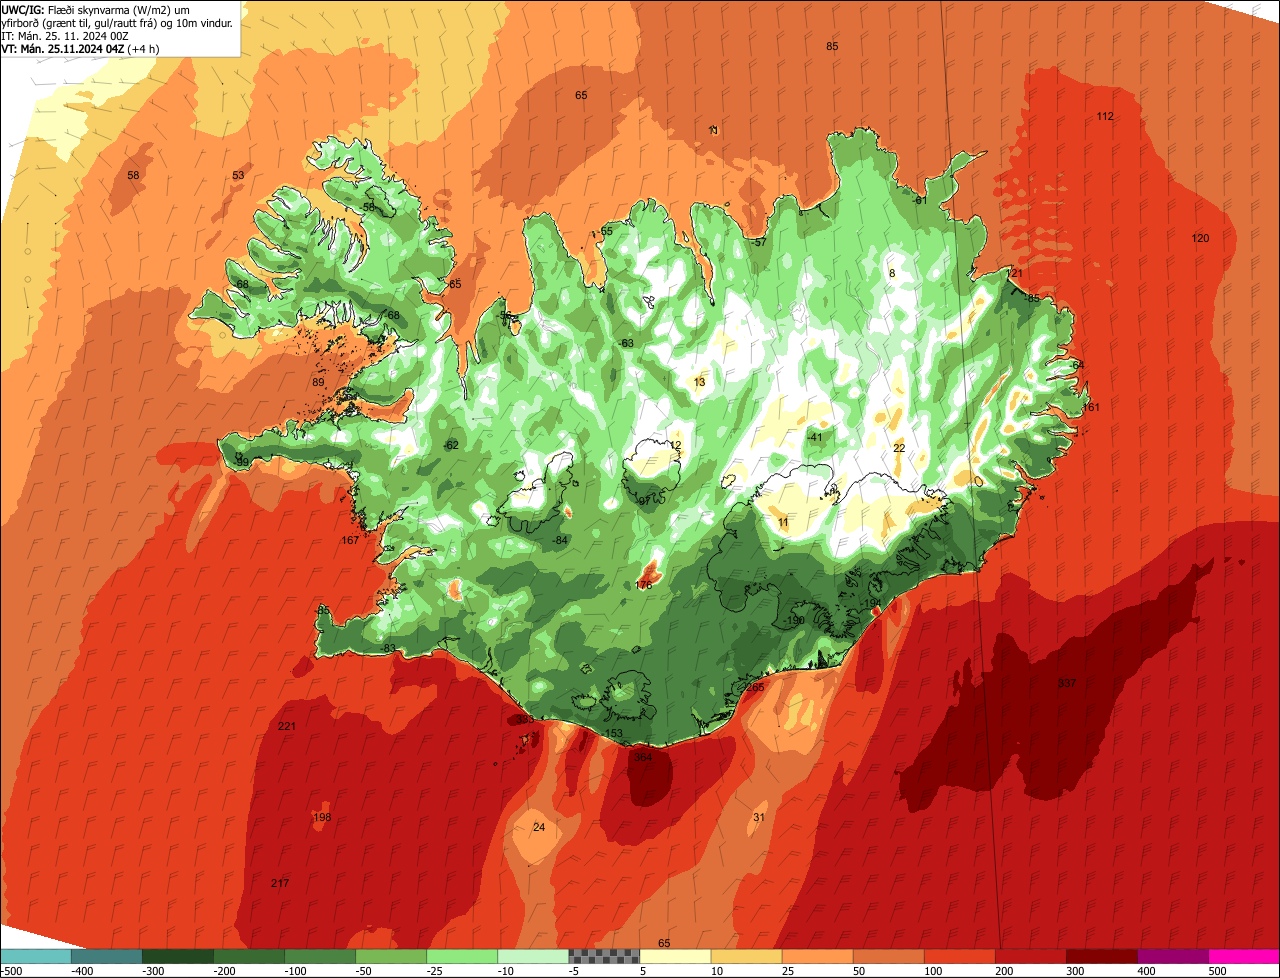
Task: Click the -61 value in northeast Iceland
Action: click(920, 200)
